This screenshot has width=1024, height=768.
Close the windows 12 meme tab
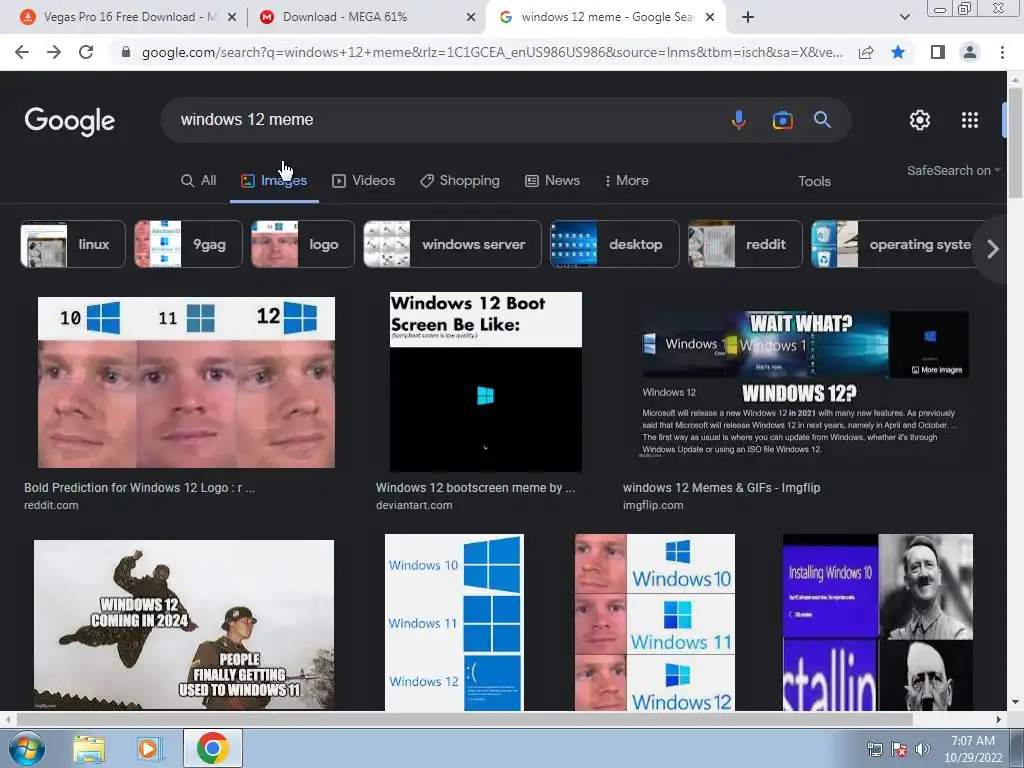pos(711,18)
